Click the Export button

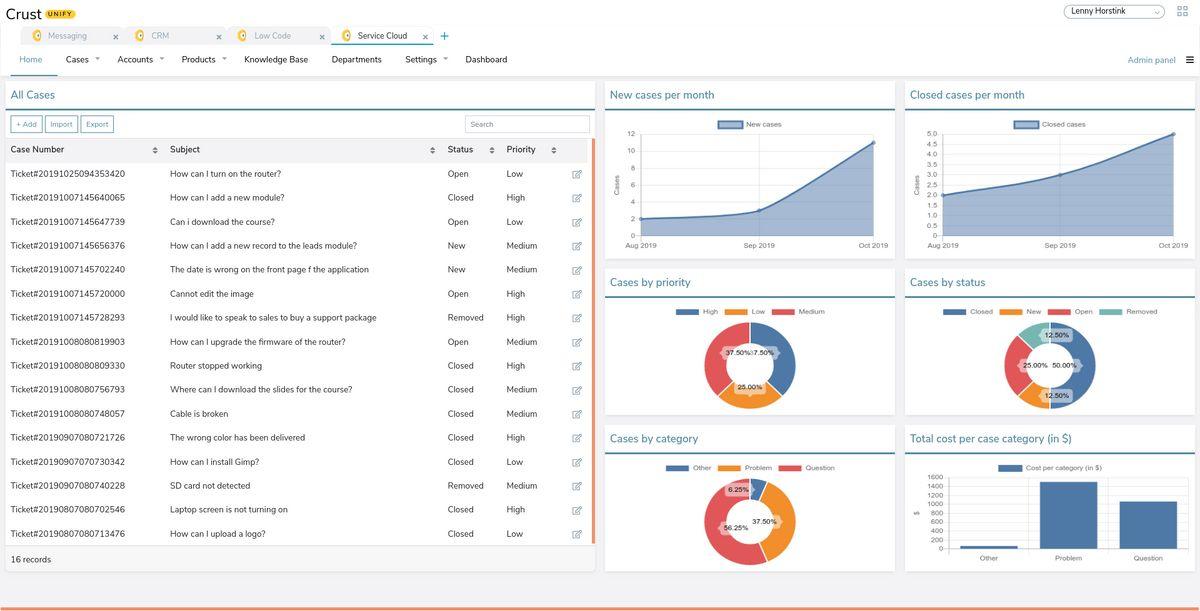[97, 124]
